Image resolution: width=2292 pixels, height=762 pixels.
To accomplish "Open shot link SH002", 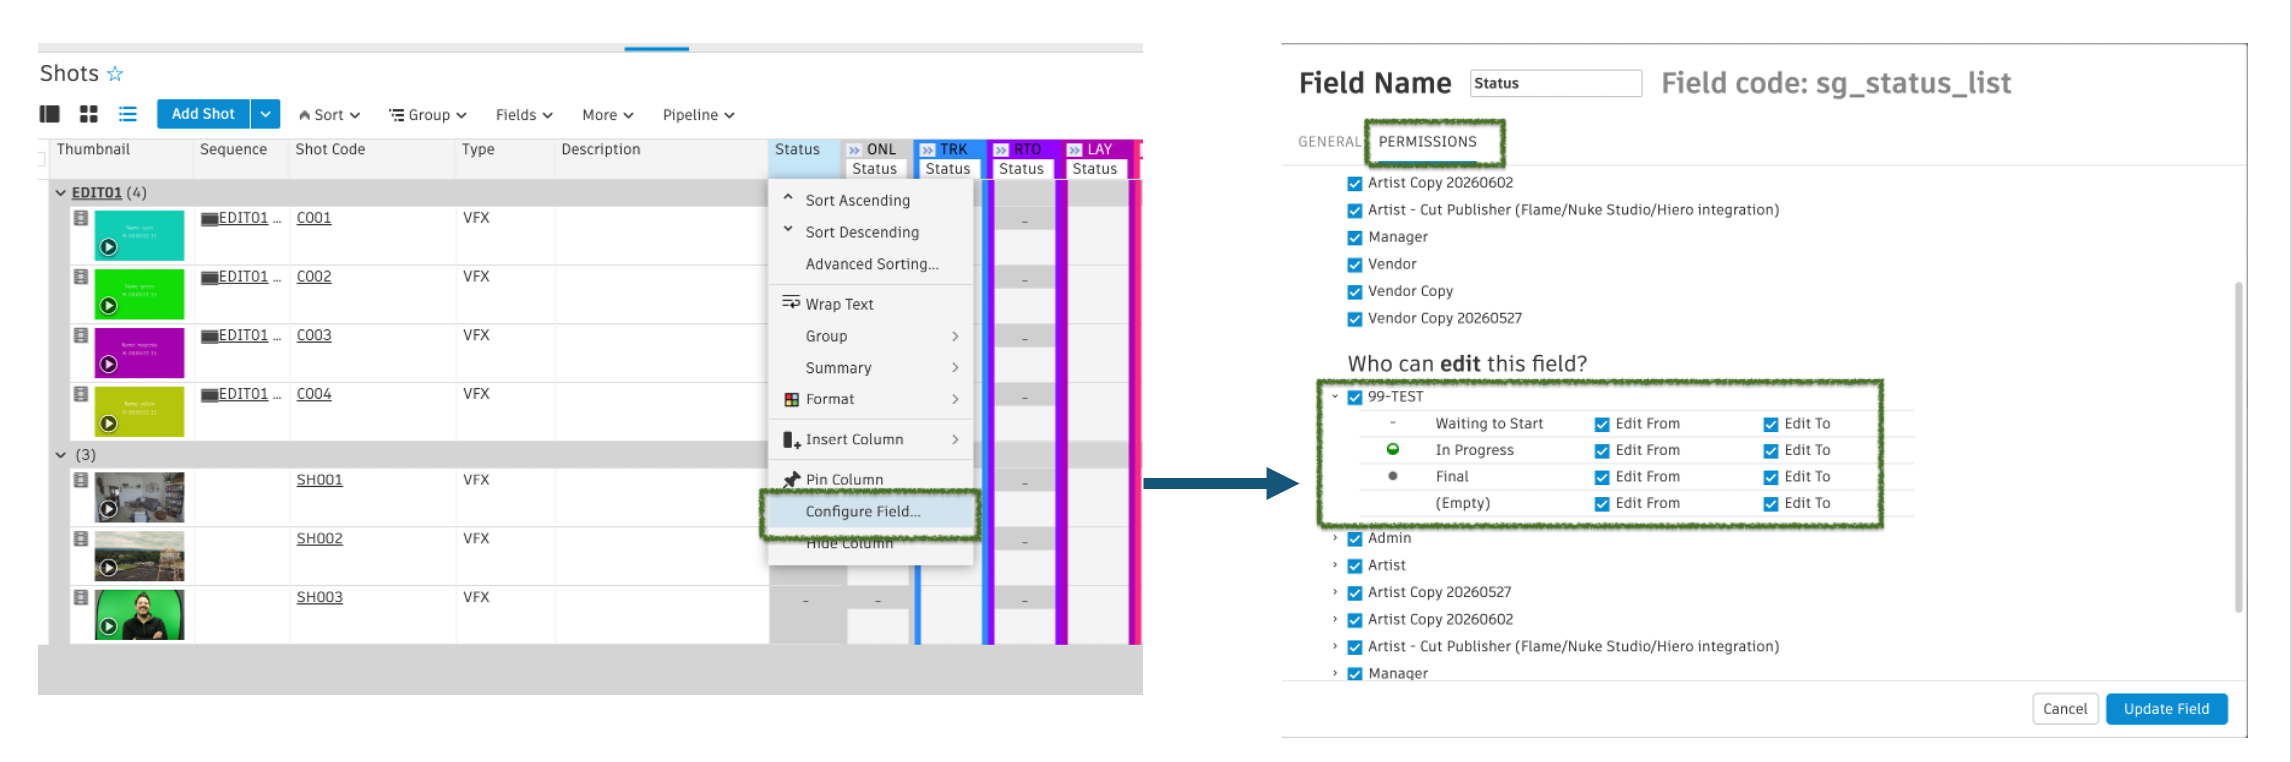I will pyautogui.click(x=319, y=538).
